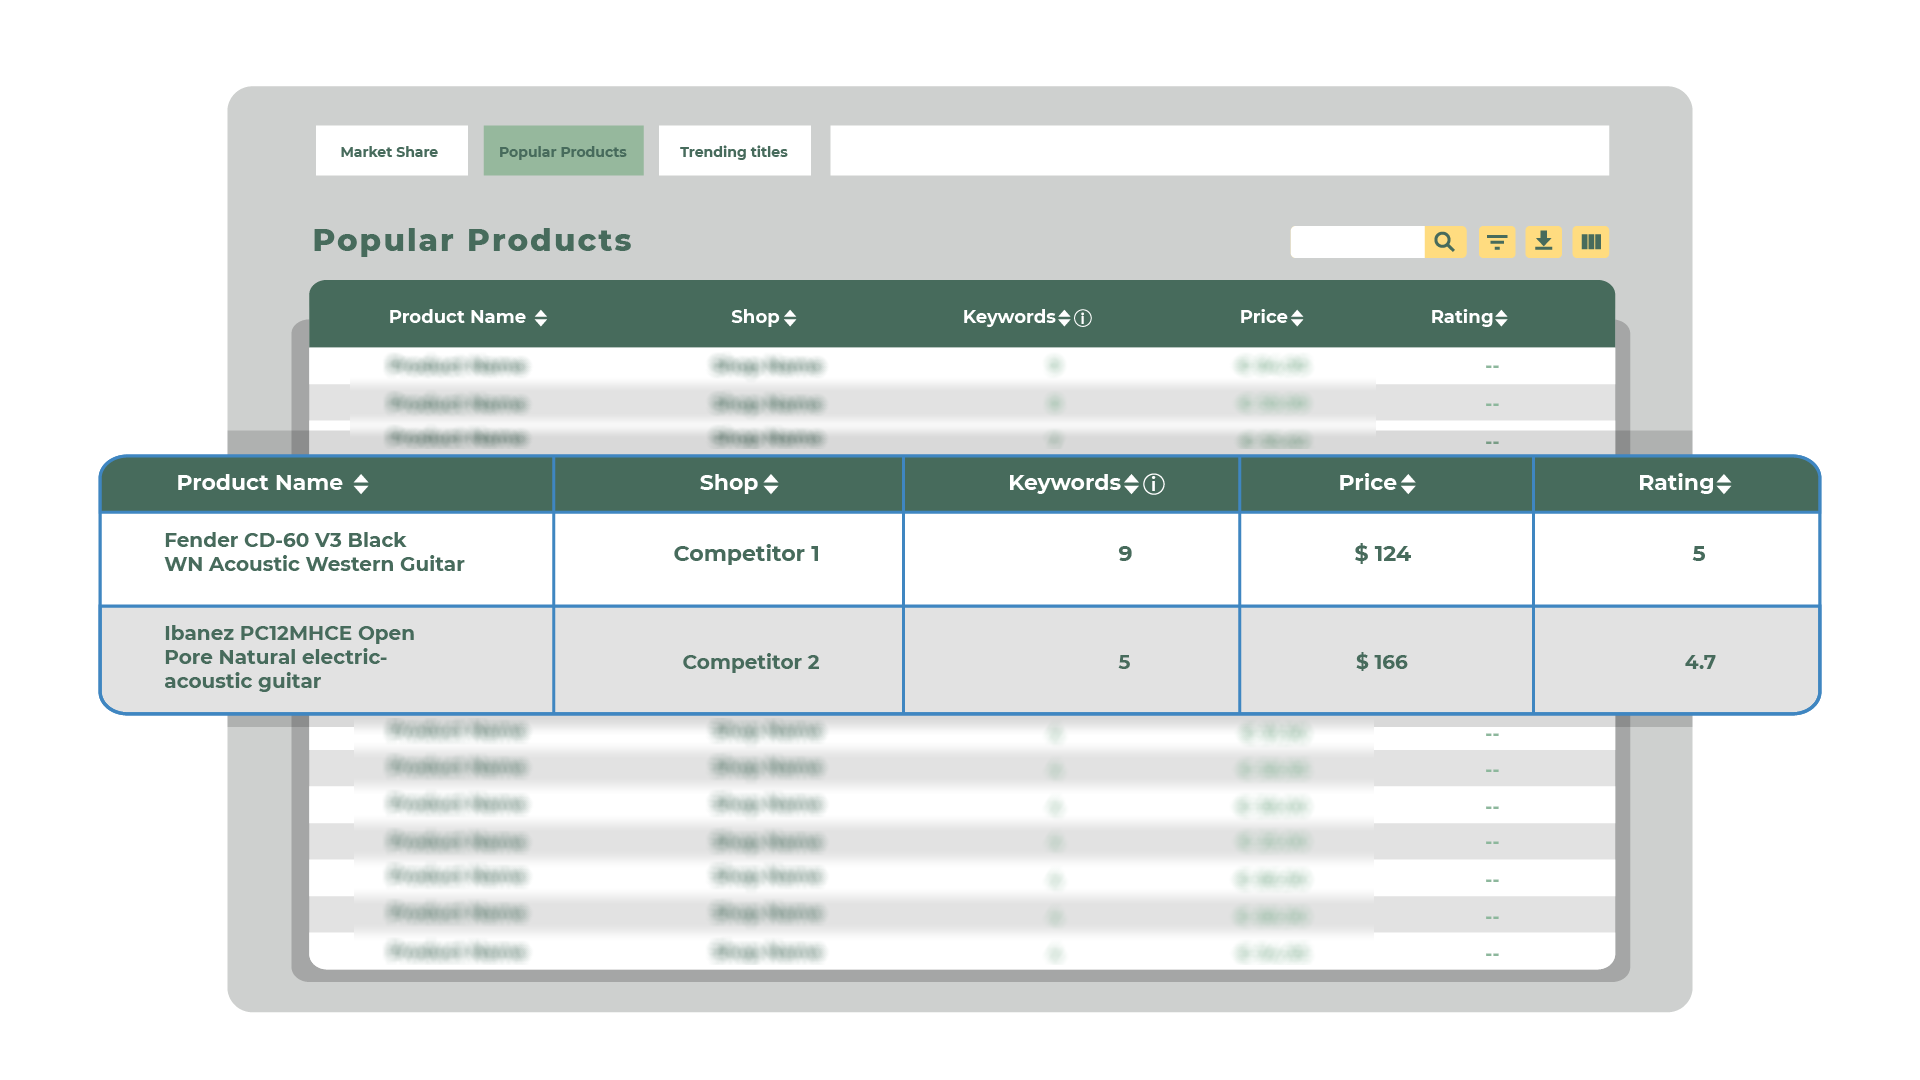Sort by Shop in background table header
The height and width of the screenshot is (1080, 1920).
point(790,318)
